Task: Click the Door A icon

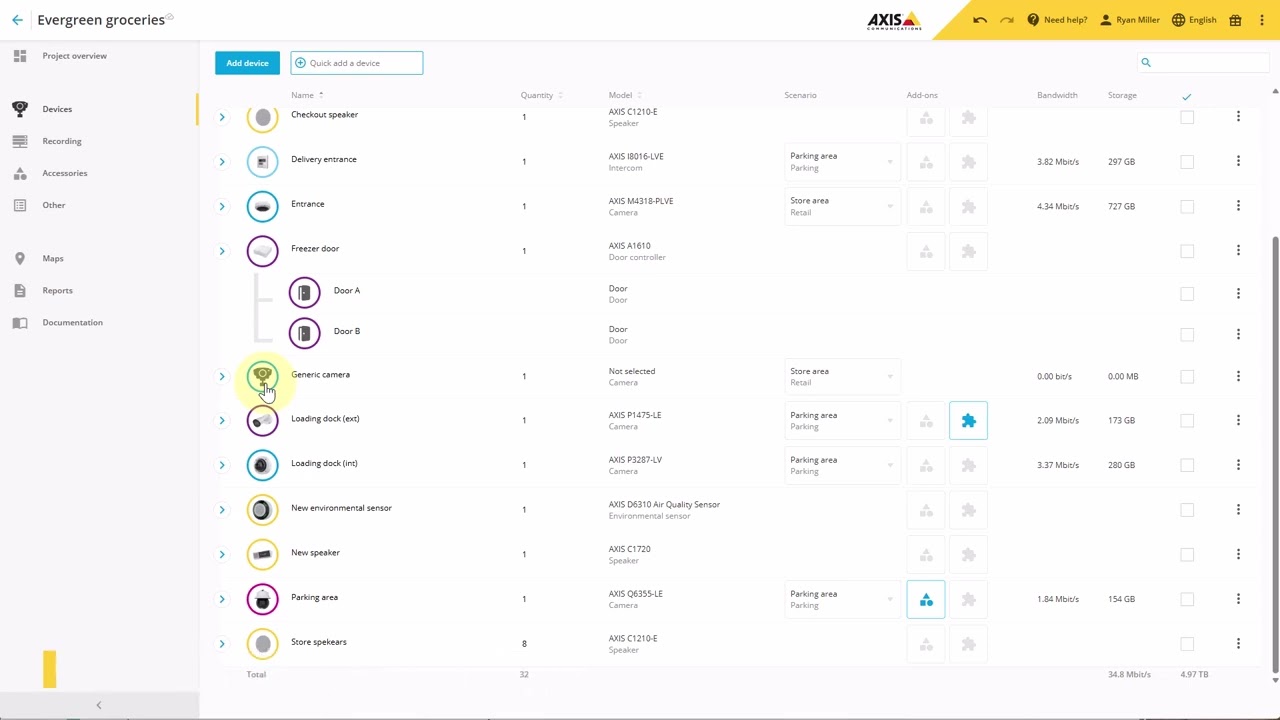Action: coord(304,293)
